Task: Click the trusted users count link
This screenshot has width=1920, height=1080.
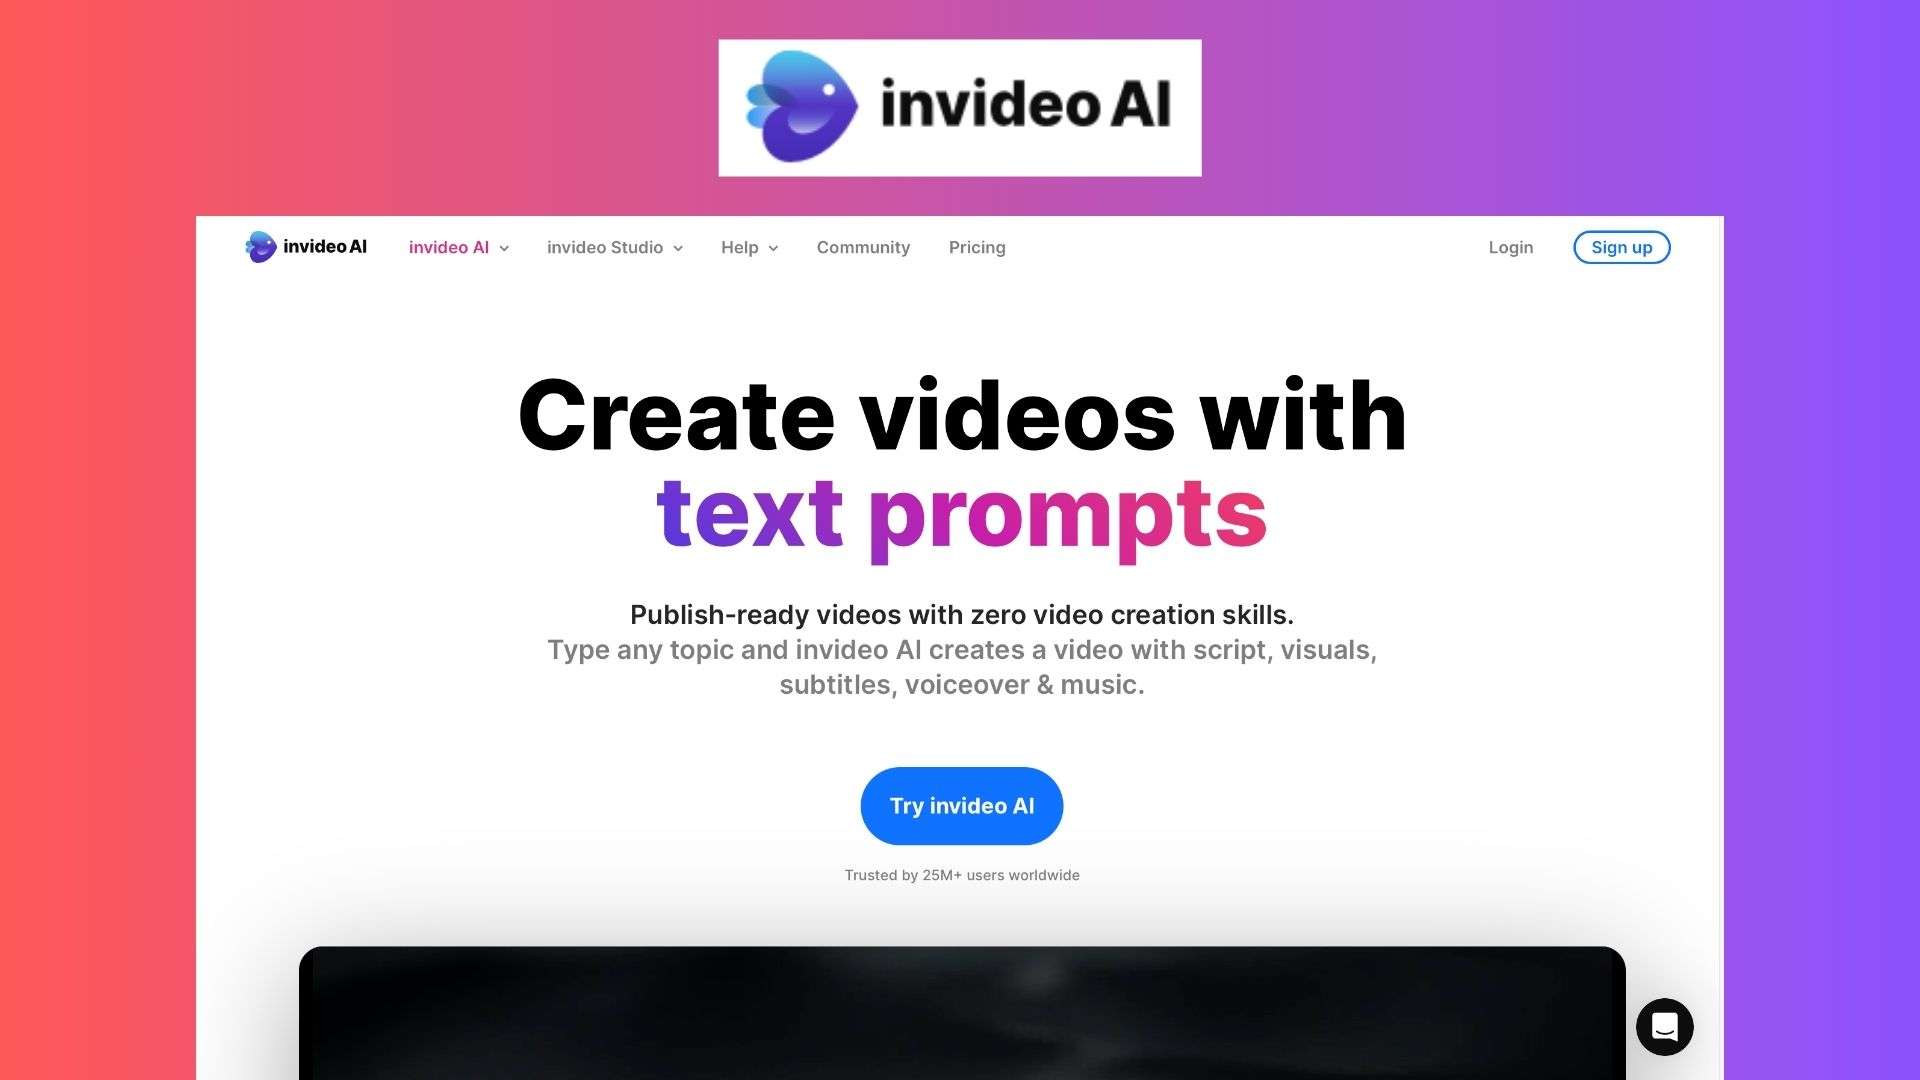Action: tap(961, 874)
